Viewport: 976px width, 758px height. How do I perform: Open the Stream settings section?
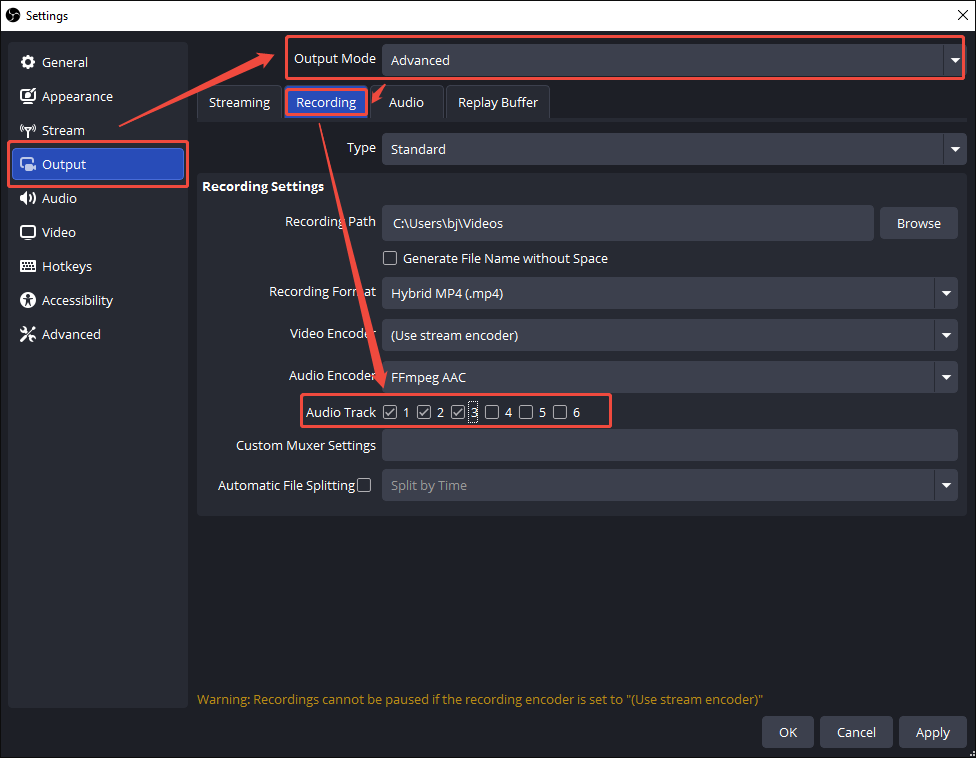click(64, 130)
